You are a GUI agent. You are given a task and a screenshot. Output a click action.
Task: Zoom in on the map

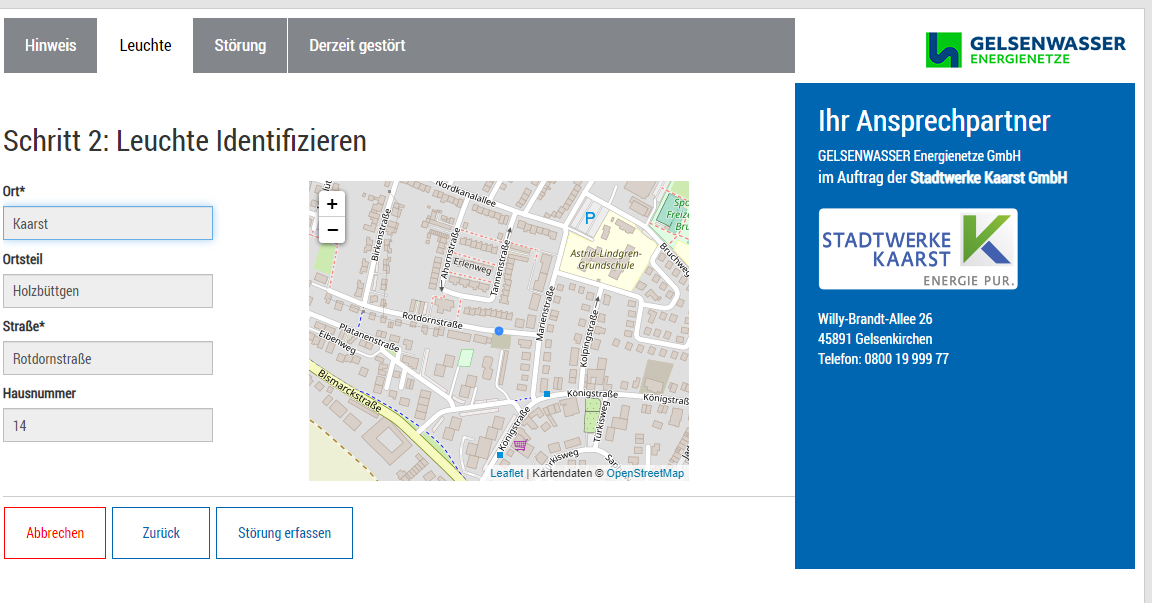point(332,204)
